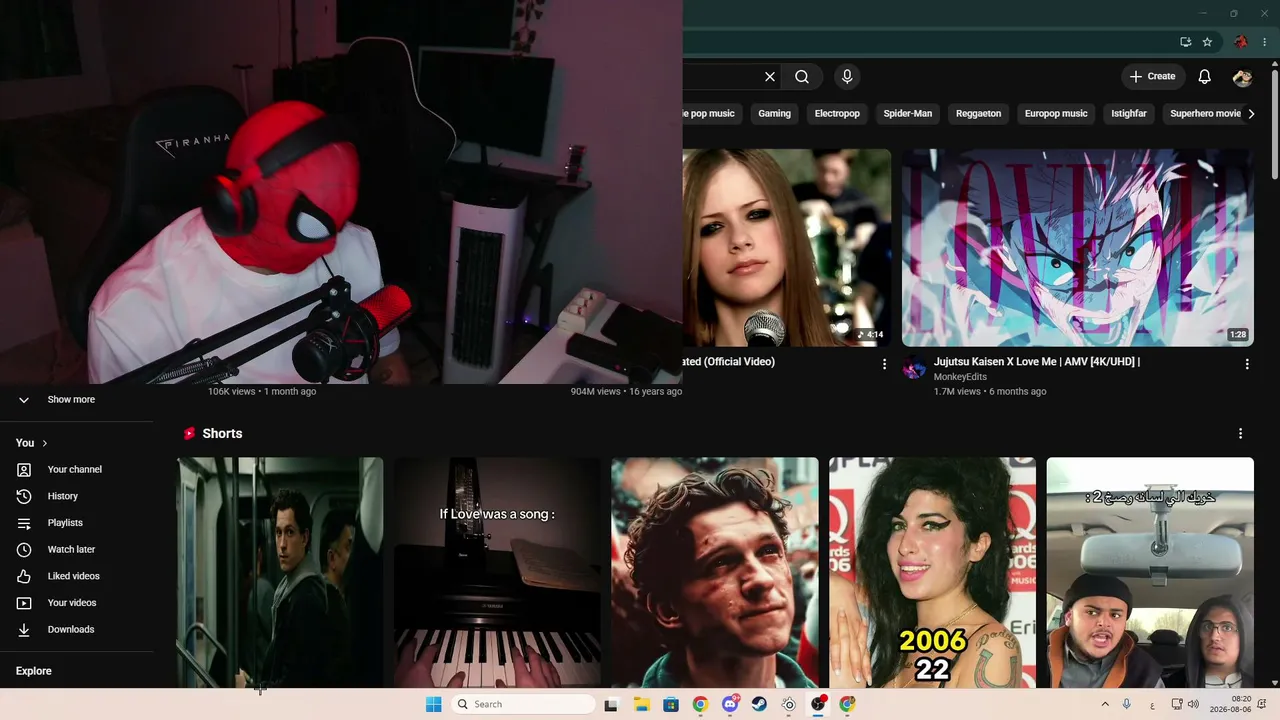Open the subway train Short thumbnail
This screenshot has width=1280, height=720.
pos(280,573)
